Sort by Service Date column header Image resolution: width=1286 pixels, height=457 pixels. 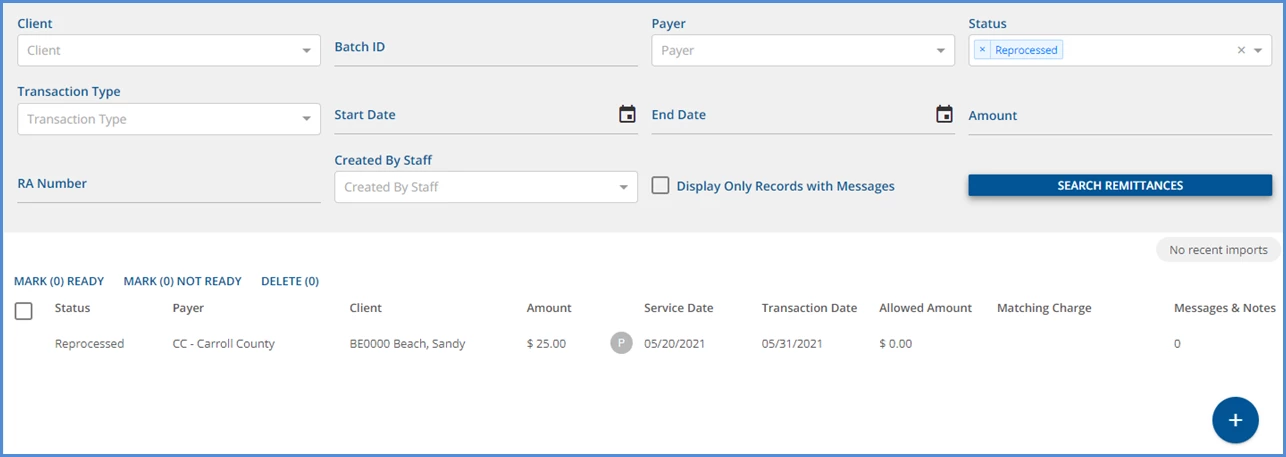pos(679,308)
